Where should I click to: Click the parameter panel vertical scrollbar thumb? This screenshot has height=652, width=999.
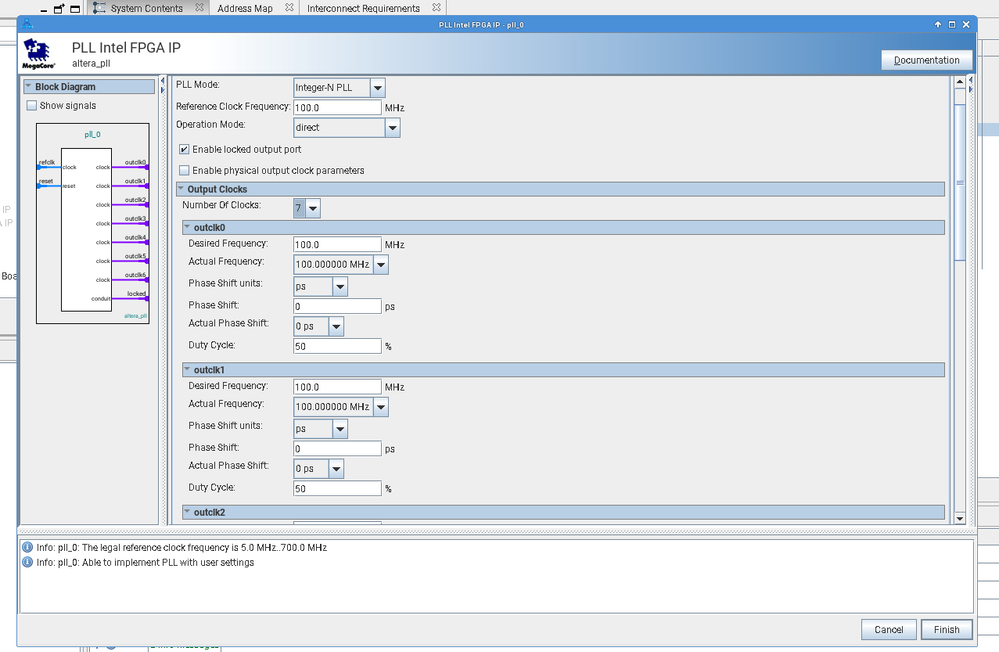960,182
